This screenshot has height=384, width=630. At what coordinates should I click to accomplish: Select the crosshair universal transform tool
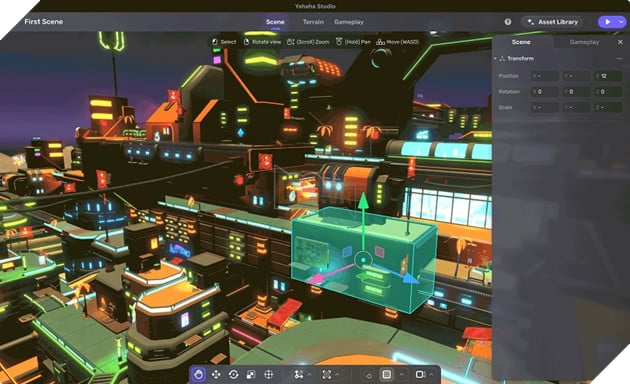[269, 375]
